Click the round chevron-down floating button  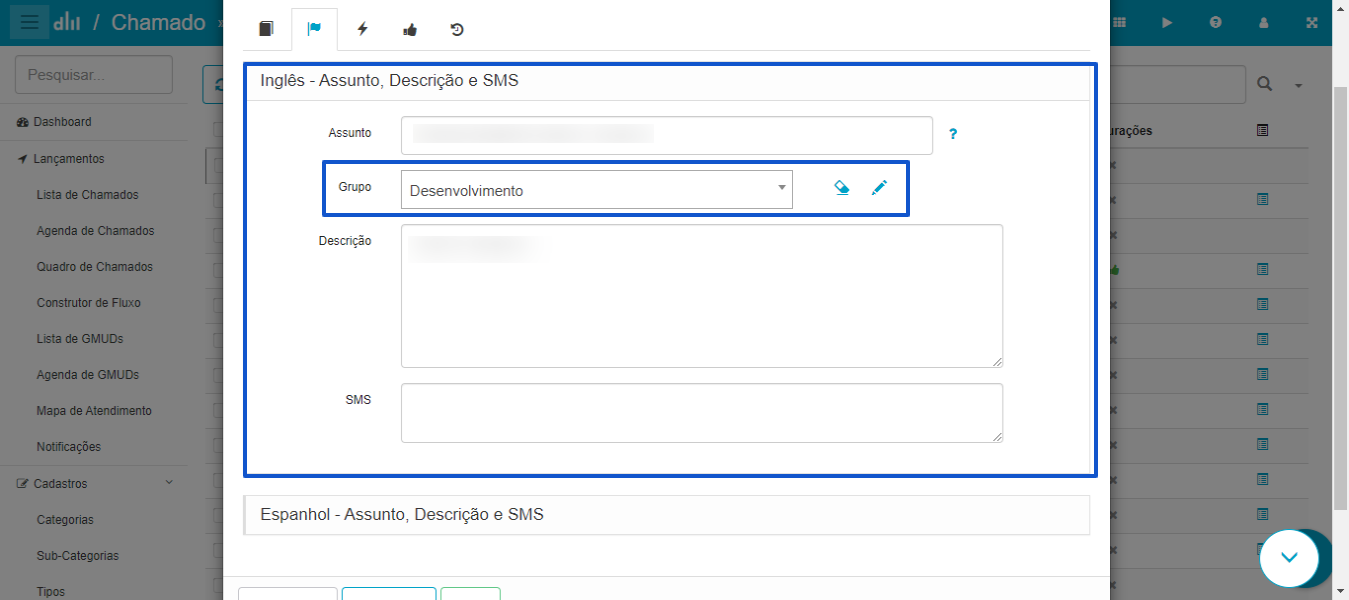[1290, 557]
